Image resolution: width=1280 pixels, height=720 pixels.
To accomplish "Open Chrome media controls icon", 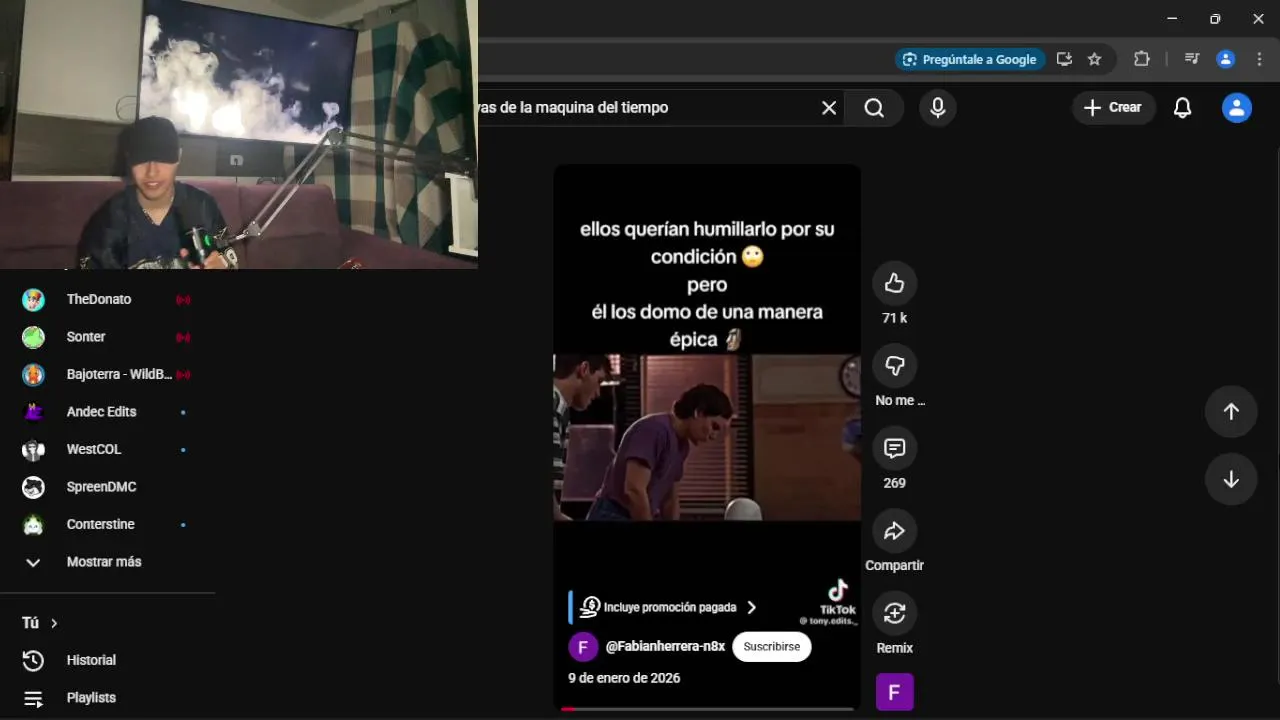I will 1191,59.
